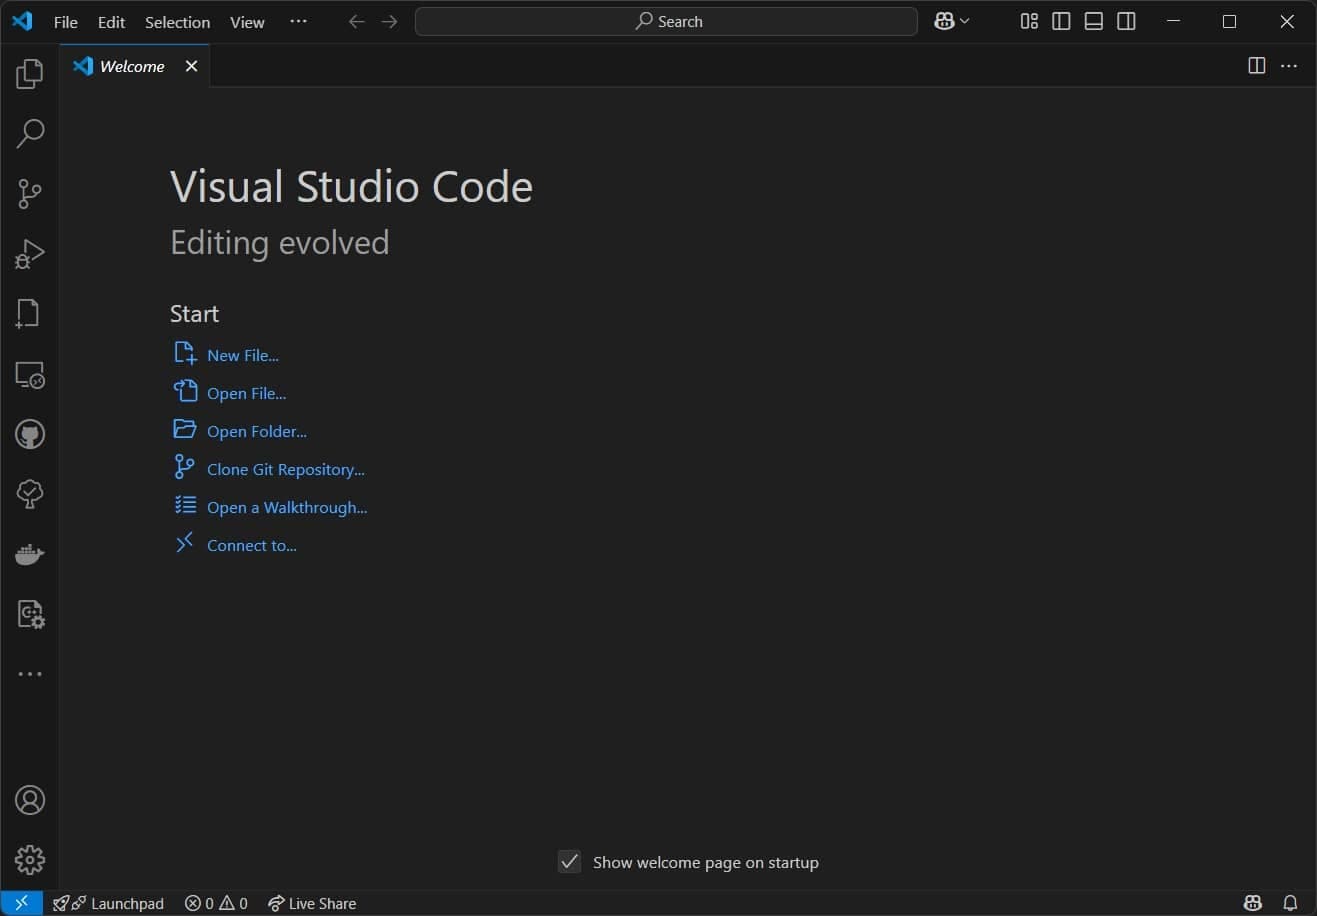Open the Run and Debug view

tap(29, 253)
